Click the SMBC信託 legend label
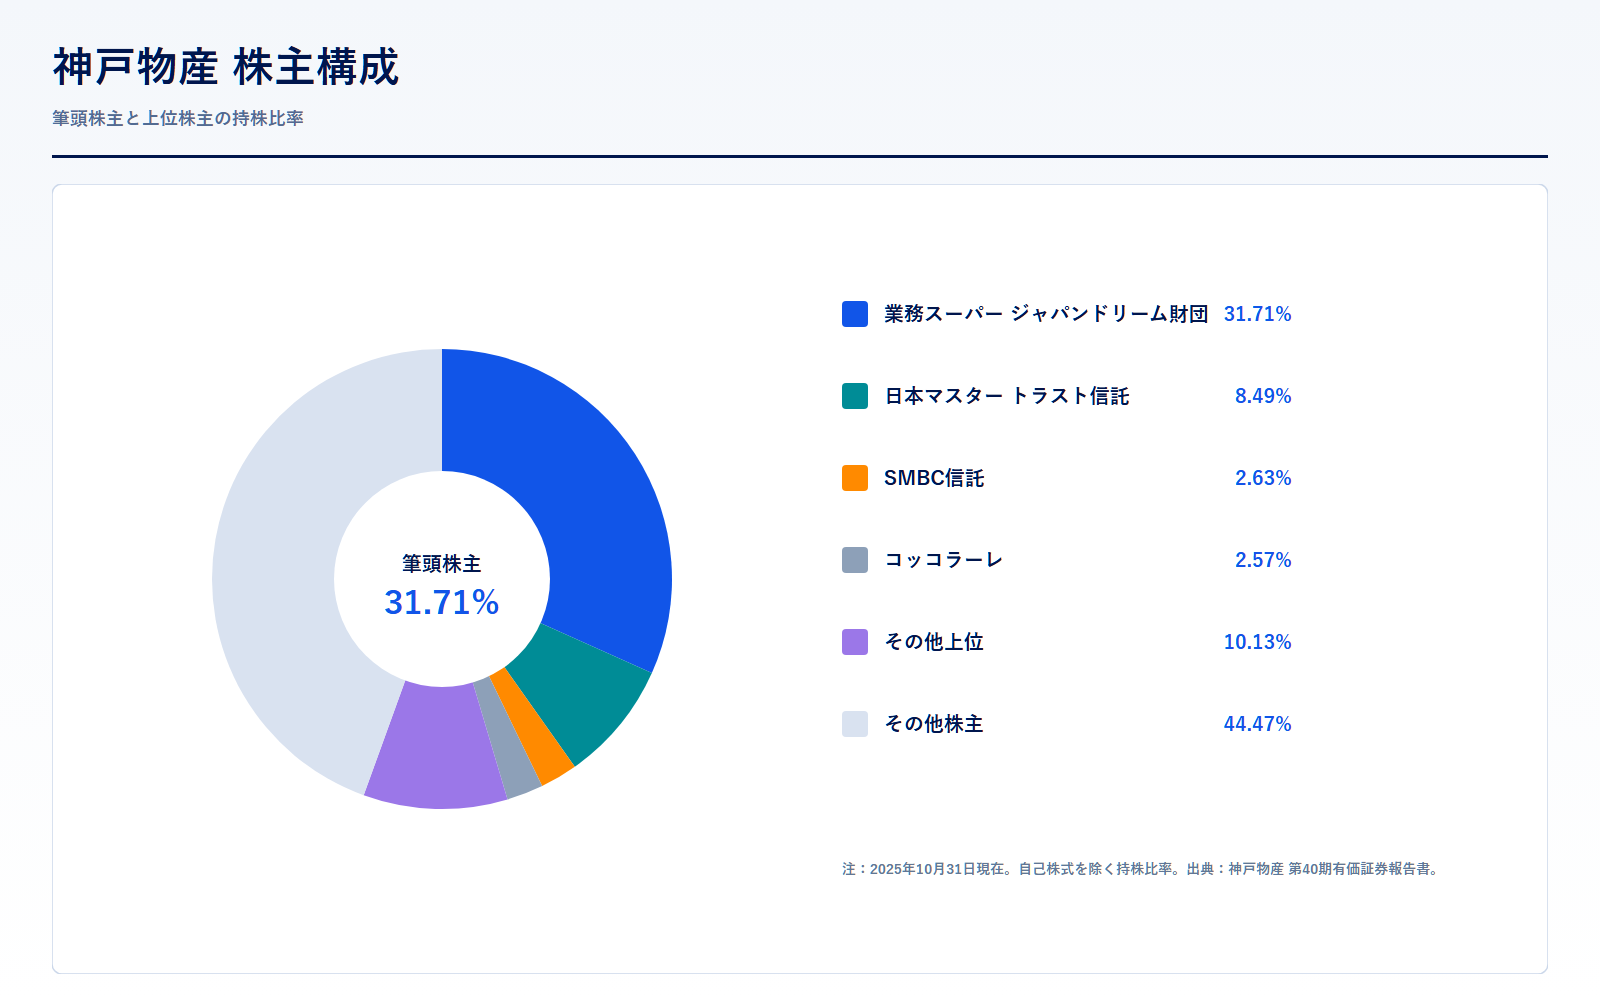Screen dimensions: 1600x1000 (934, 478)
